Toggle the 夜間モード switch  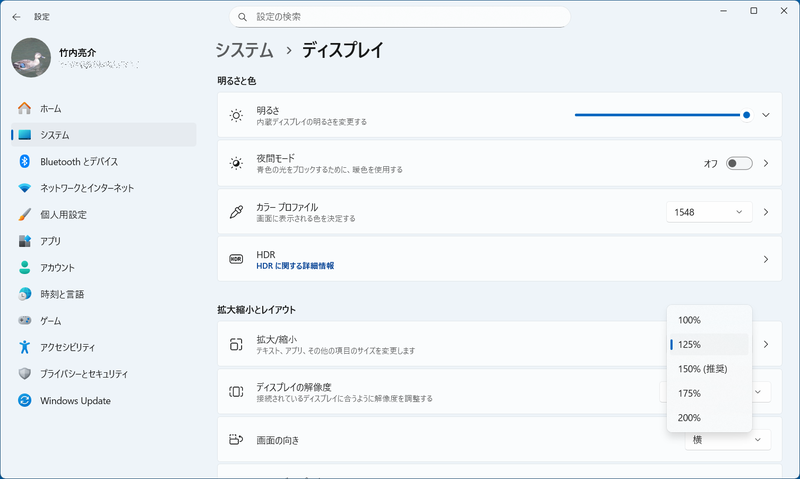click(739, 163)
